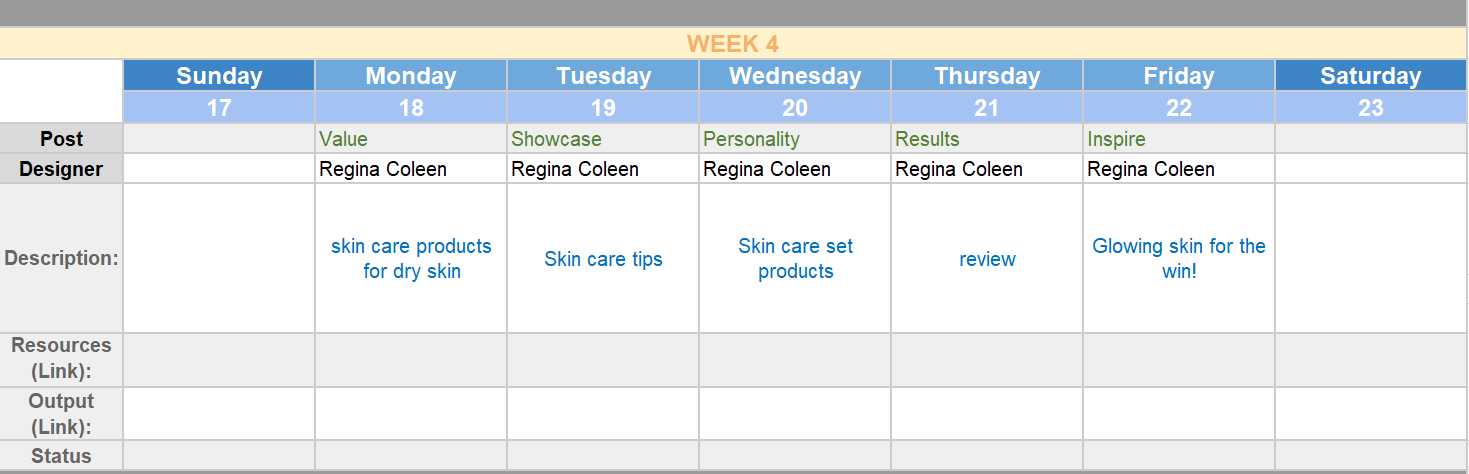Click the Status row label
Screen dimensions: 1469x474
coord(62,456)
